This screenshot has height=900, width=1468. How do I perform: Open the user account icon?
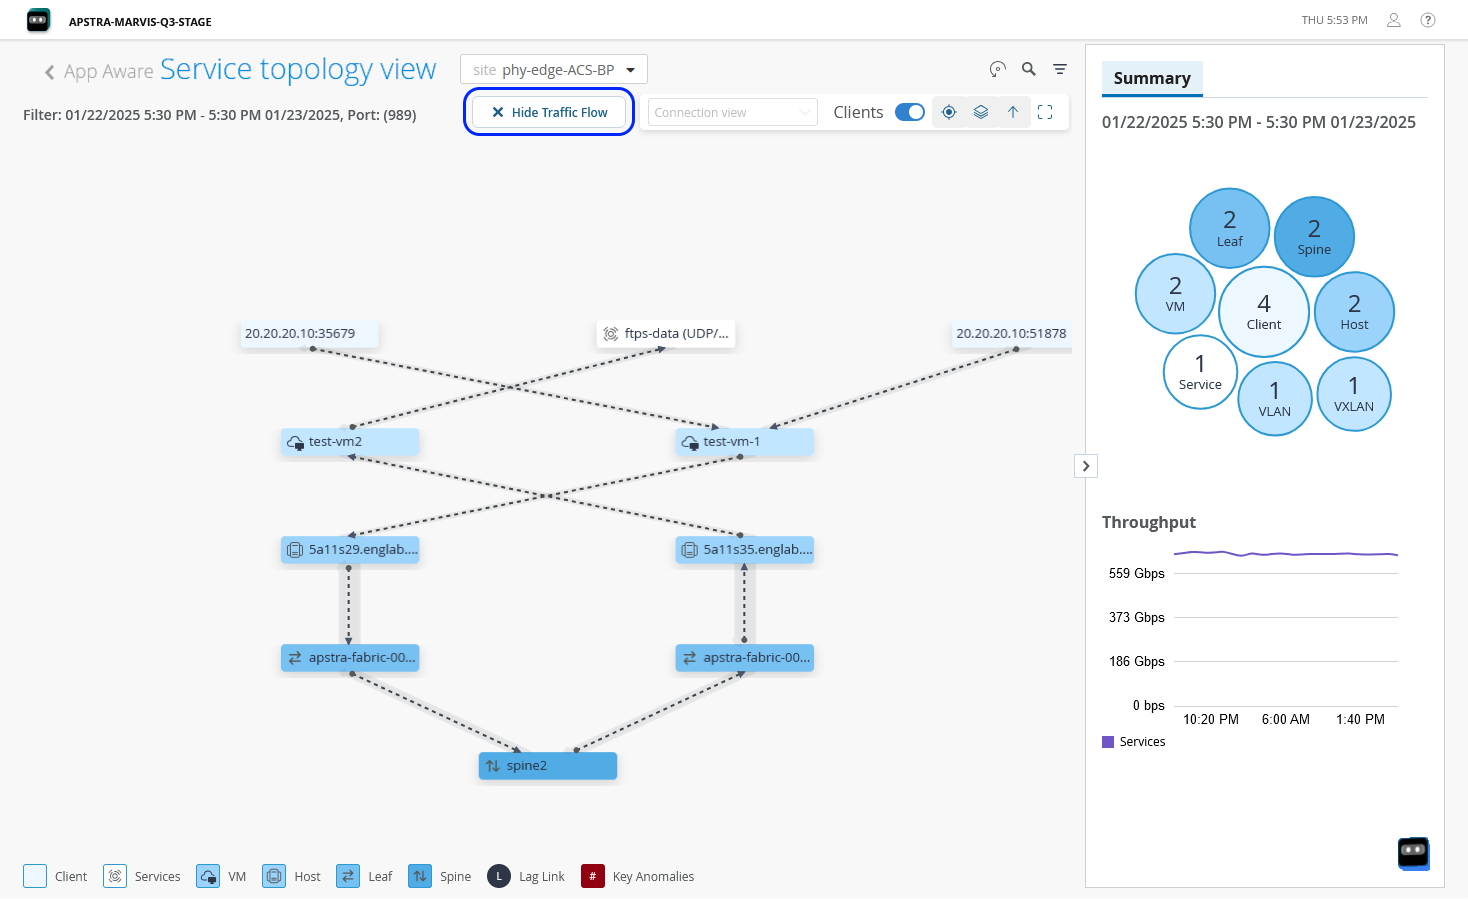1393,20
